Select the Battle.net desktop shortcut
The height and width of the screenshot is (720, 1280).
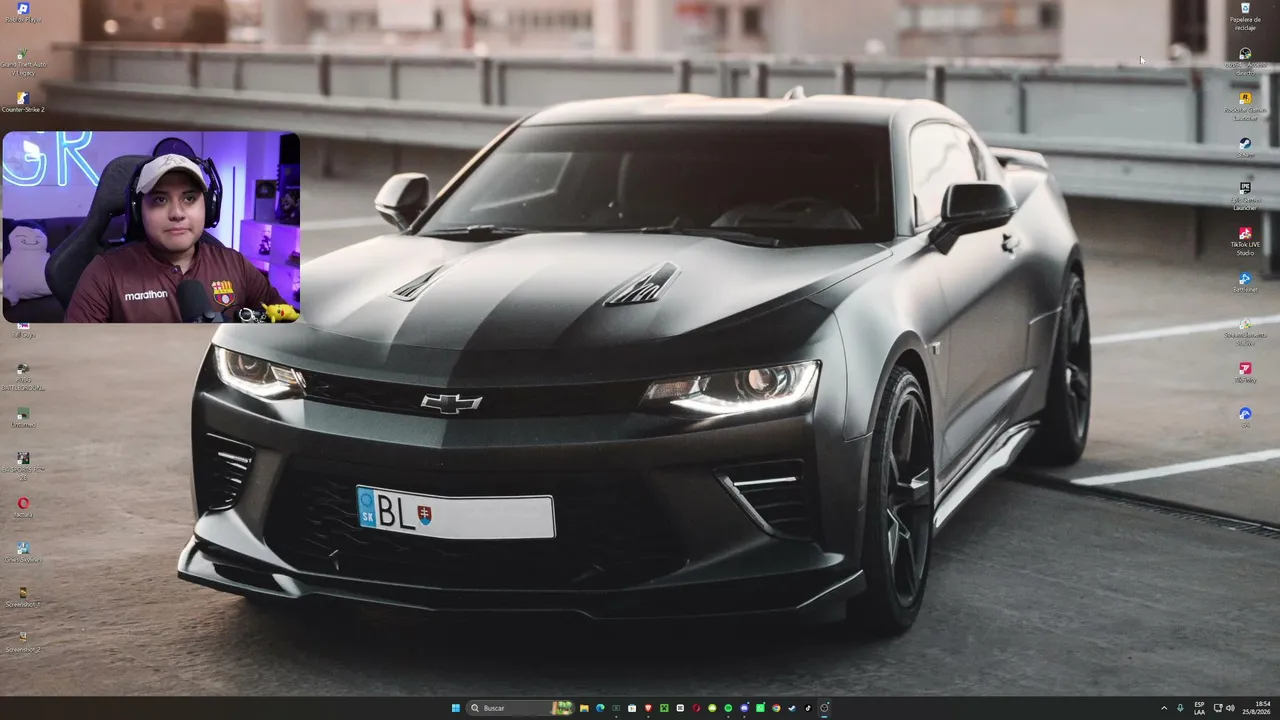click(1245, 283)
